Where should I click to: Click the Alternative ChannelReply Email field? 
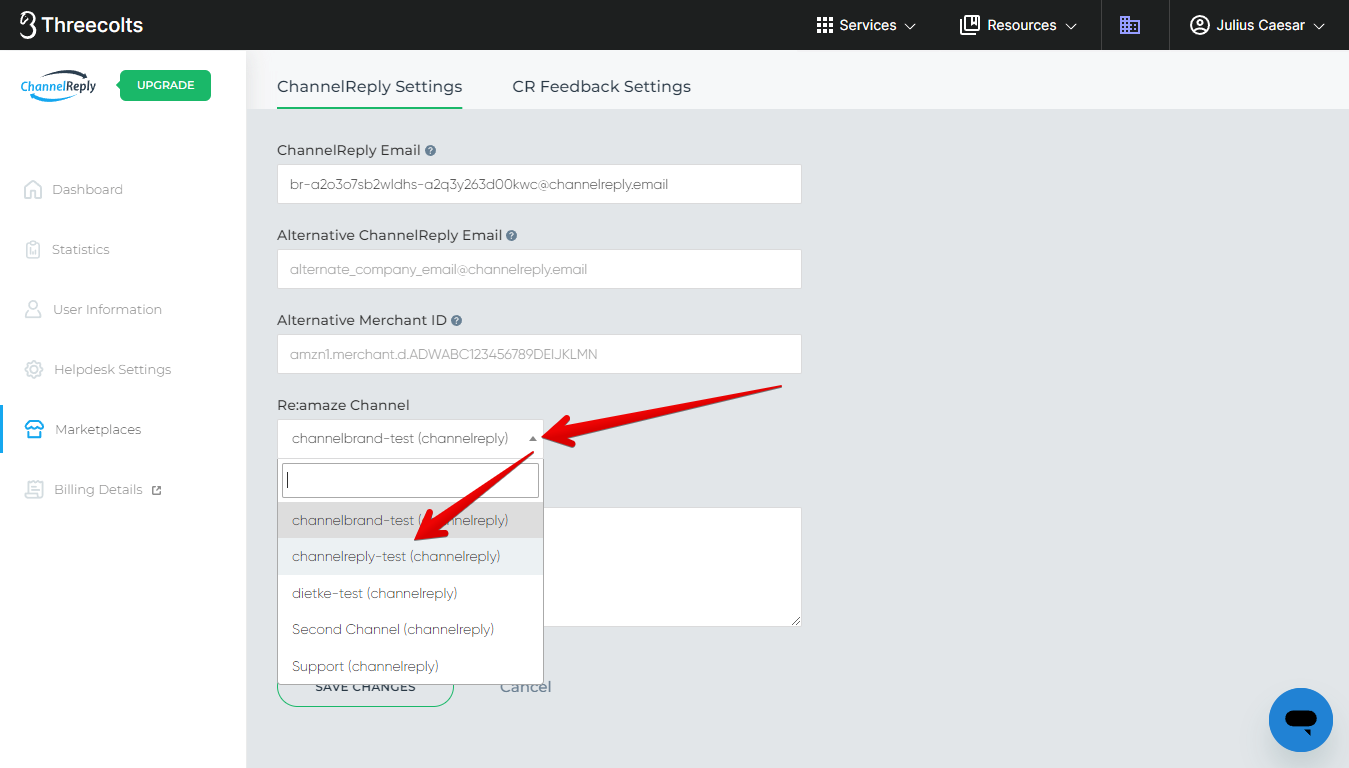point(539,269)
